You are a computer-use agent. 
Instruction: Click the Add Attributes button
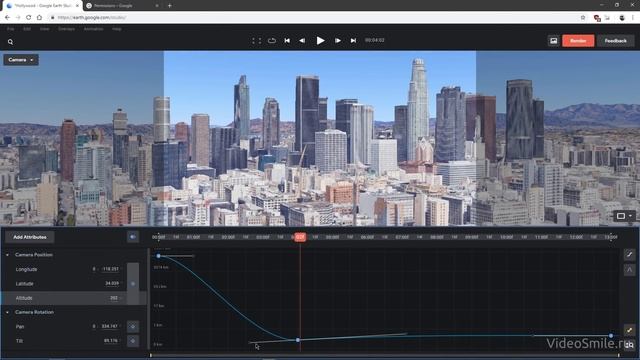pyautogui.click(x=30, y=237)
